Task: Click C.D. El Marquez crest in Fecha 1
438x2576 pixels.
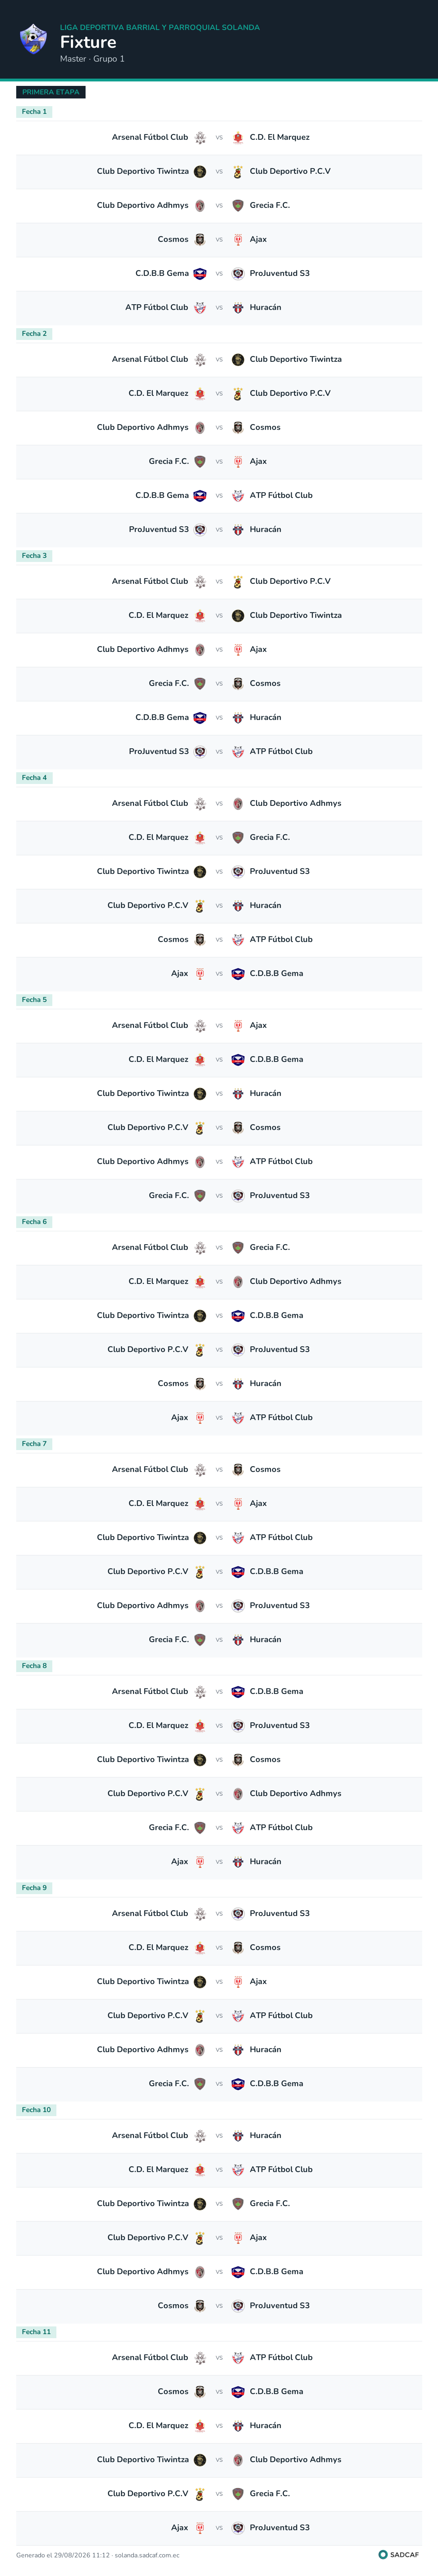Action: [x=238, y=137]
